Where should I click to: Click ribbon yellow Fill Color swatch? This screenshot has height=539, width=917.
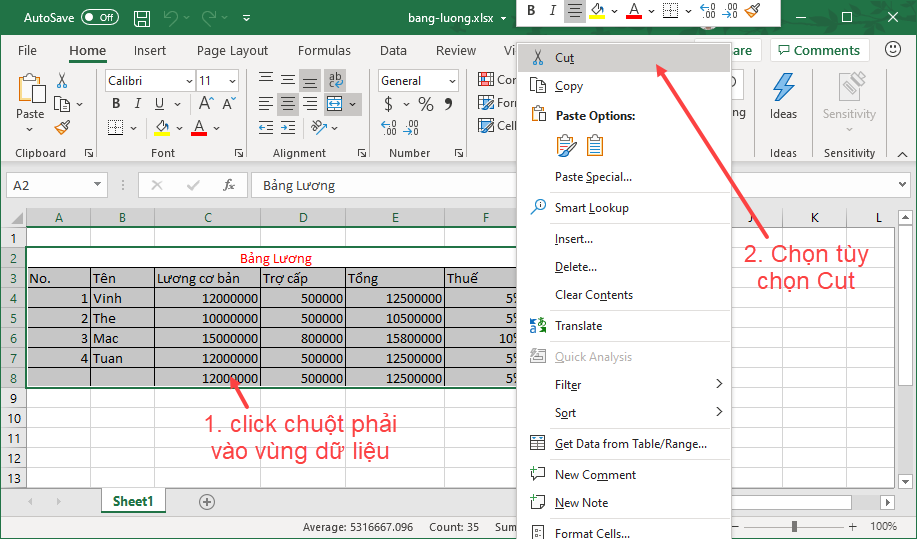coord(162,127)
